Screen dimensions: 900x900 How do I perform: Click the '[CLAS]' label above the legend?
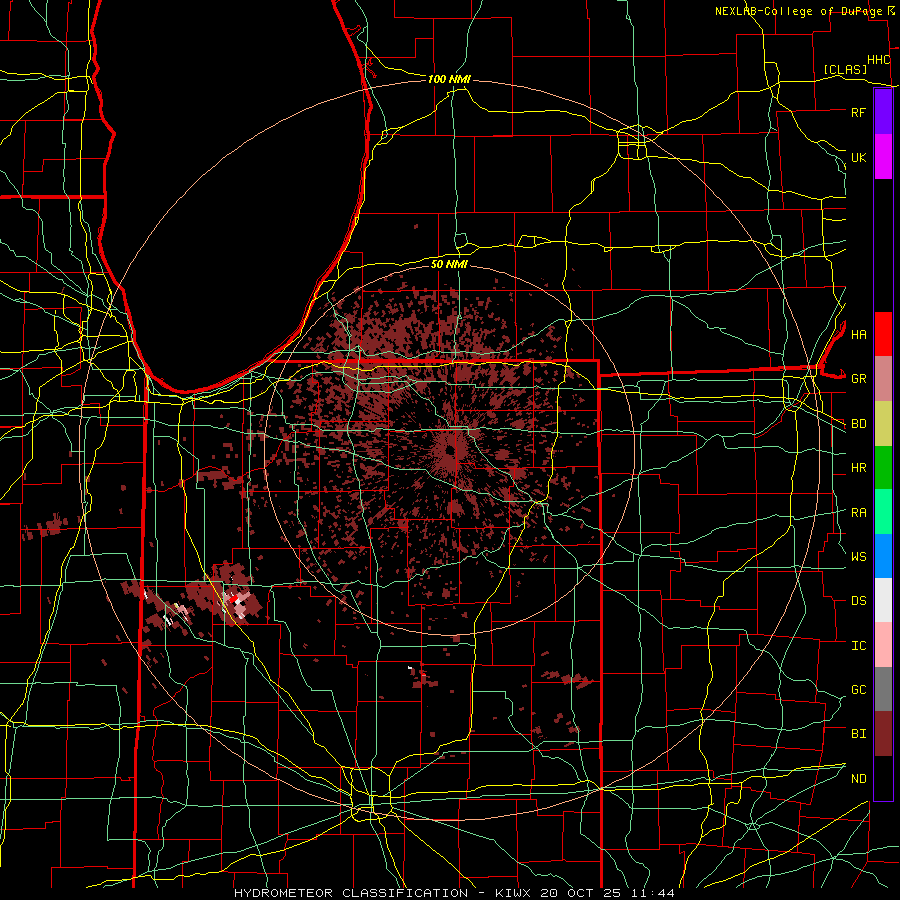coord(845,69)
